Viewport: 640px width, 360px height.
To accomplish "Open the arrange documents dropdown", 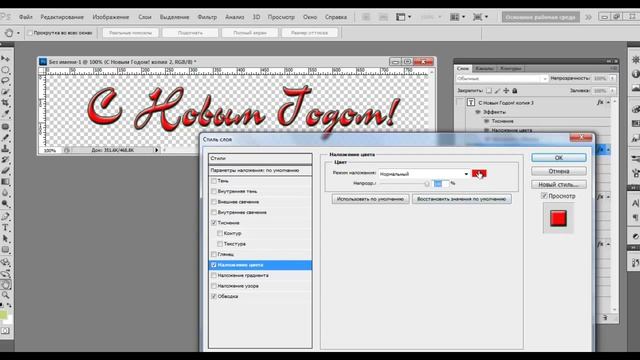I will pyautogui.click(x=459, y=17).
